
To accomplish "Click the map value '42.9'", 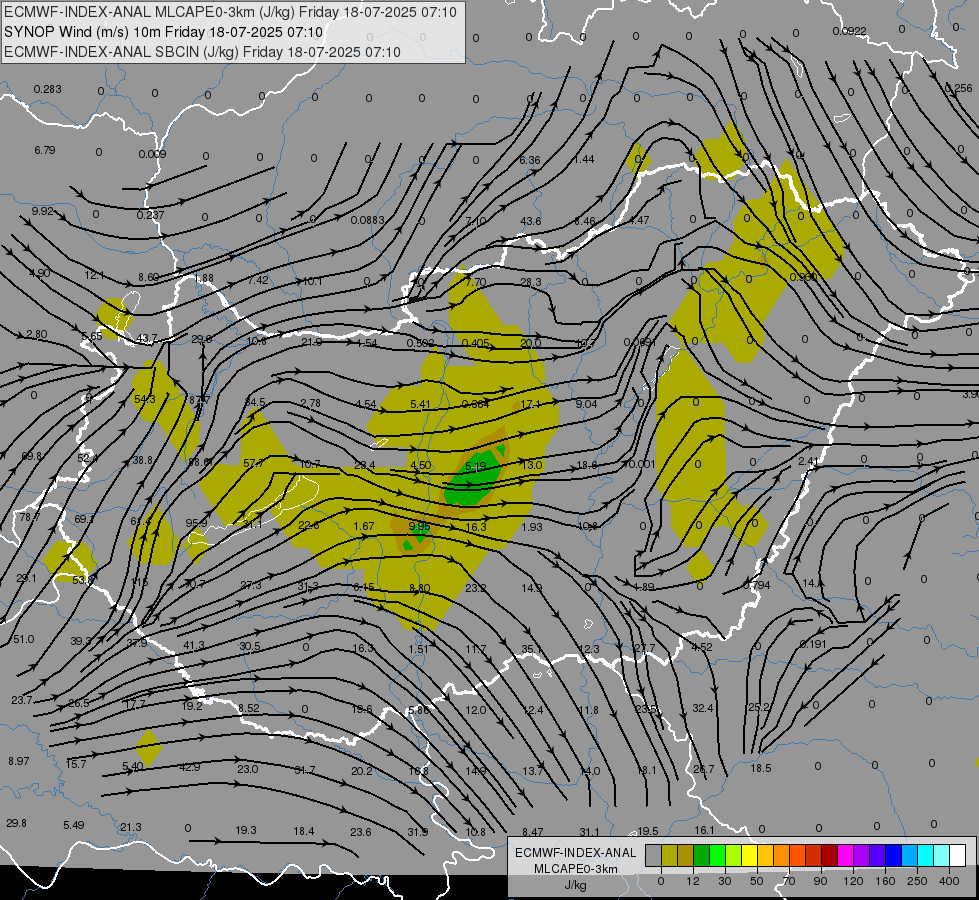I will 189,767.
